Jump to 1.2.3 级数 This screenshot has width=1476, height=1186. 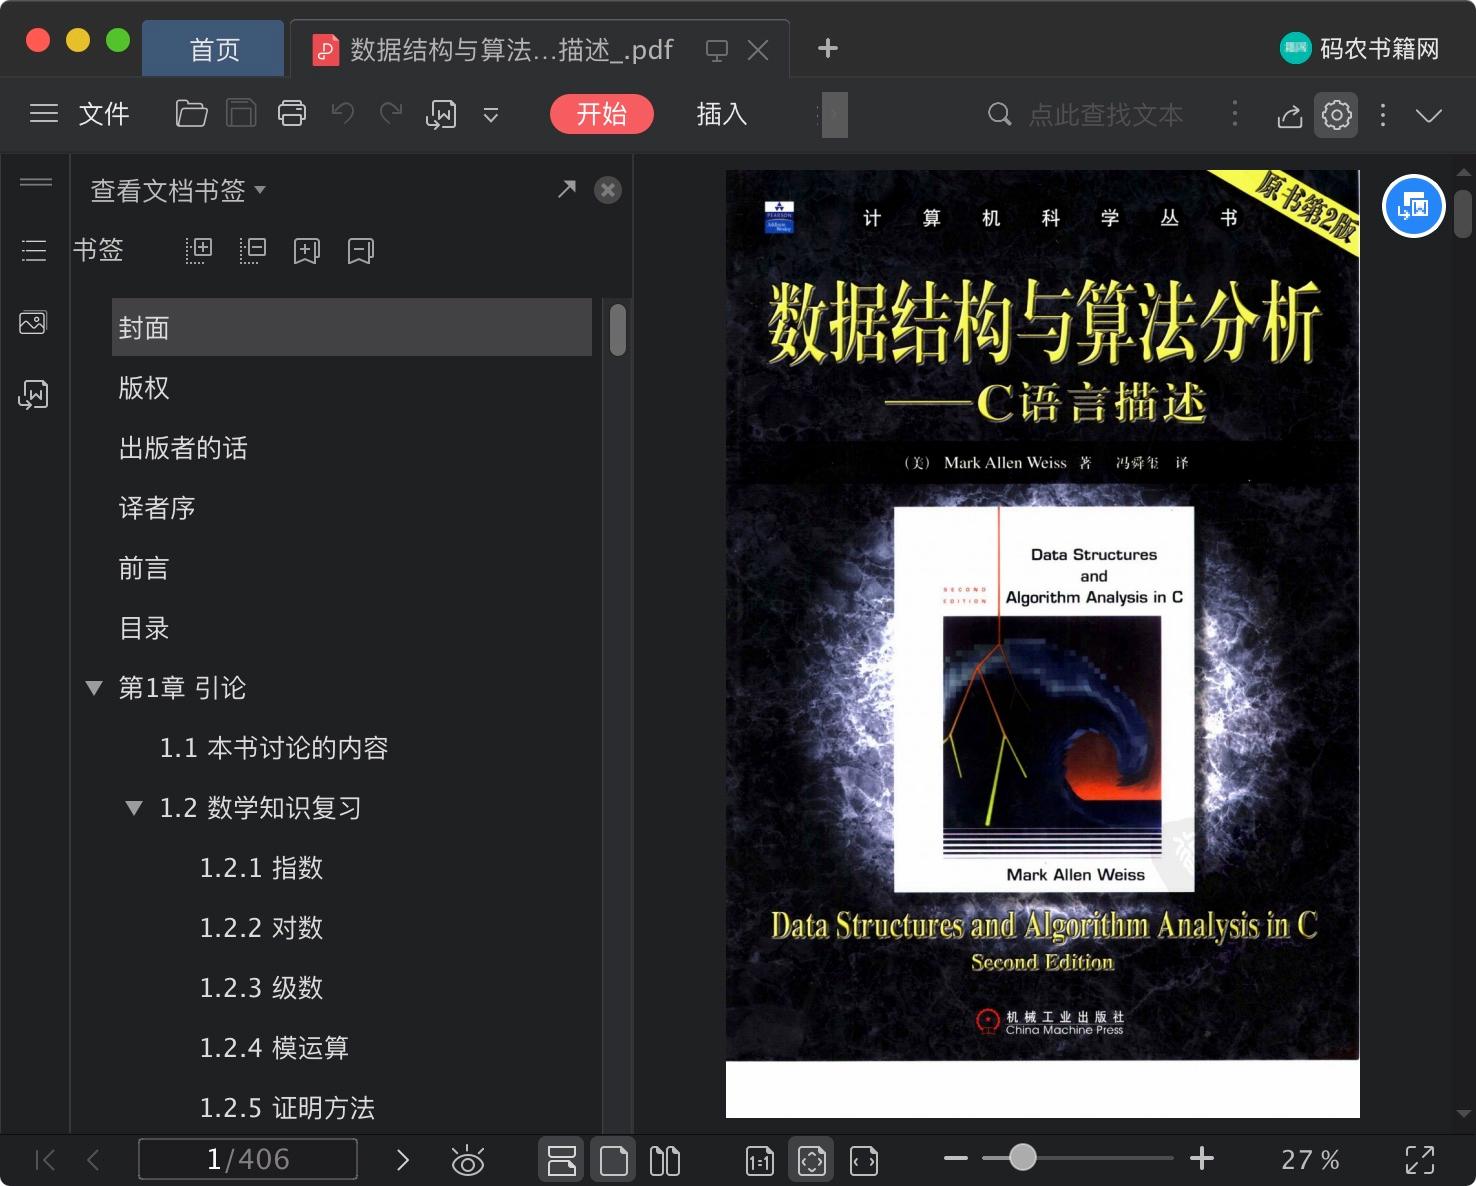point(262,988)
